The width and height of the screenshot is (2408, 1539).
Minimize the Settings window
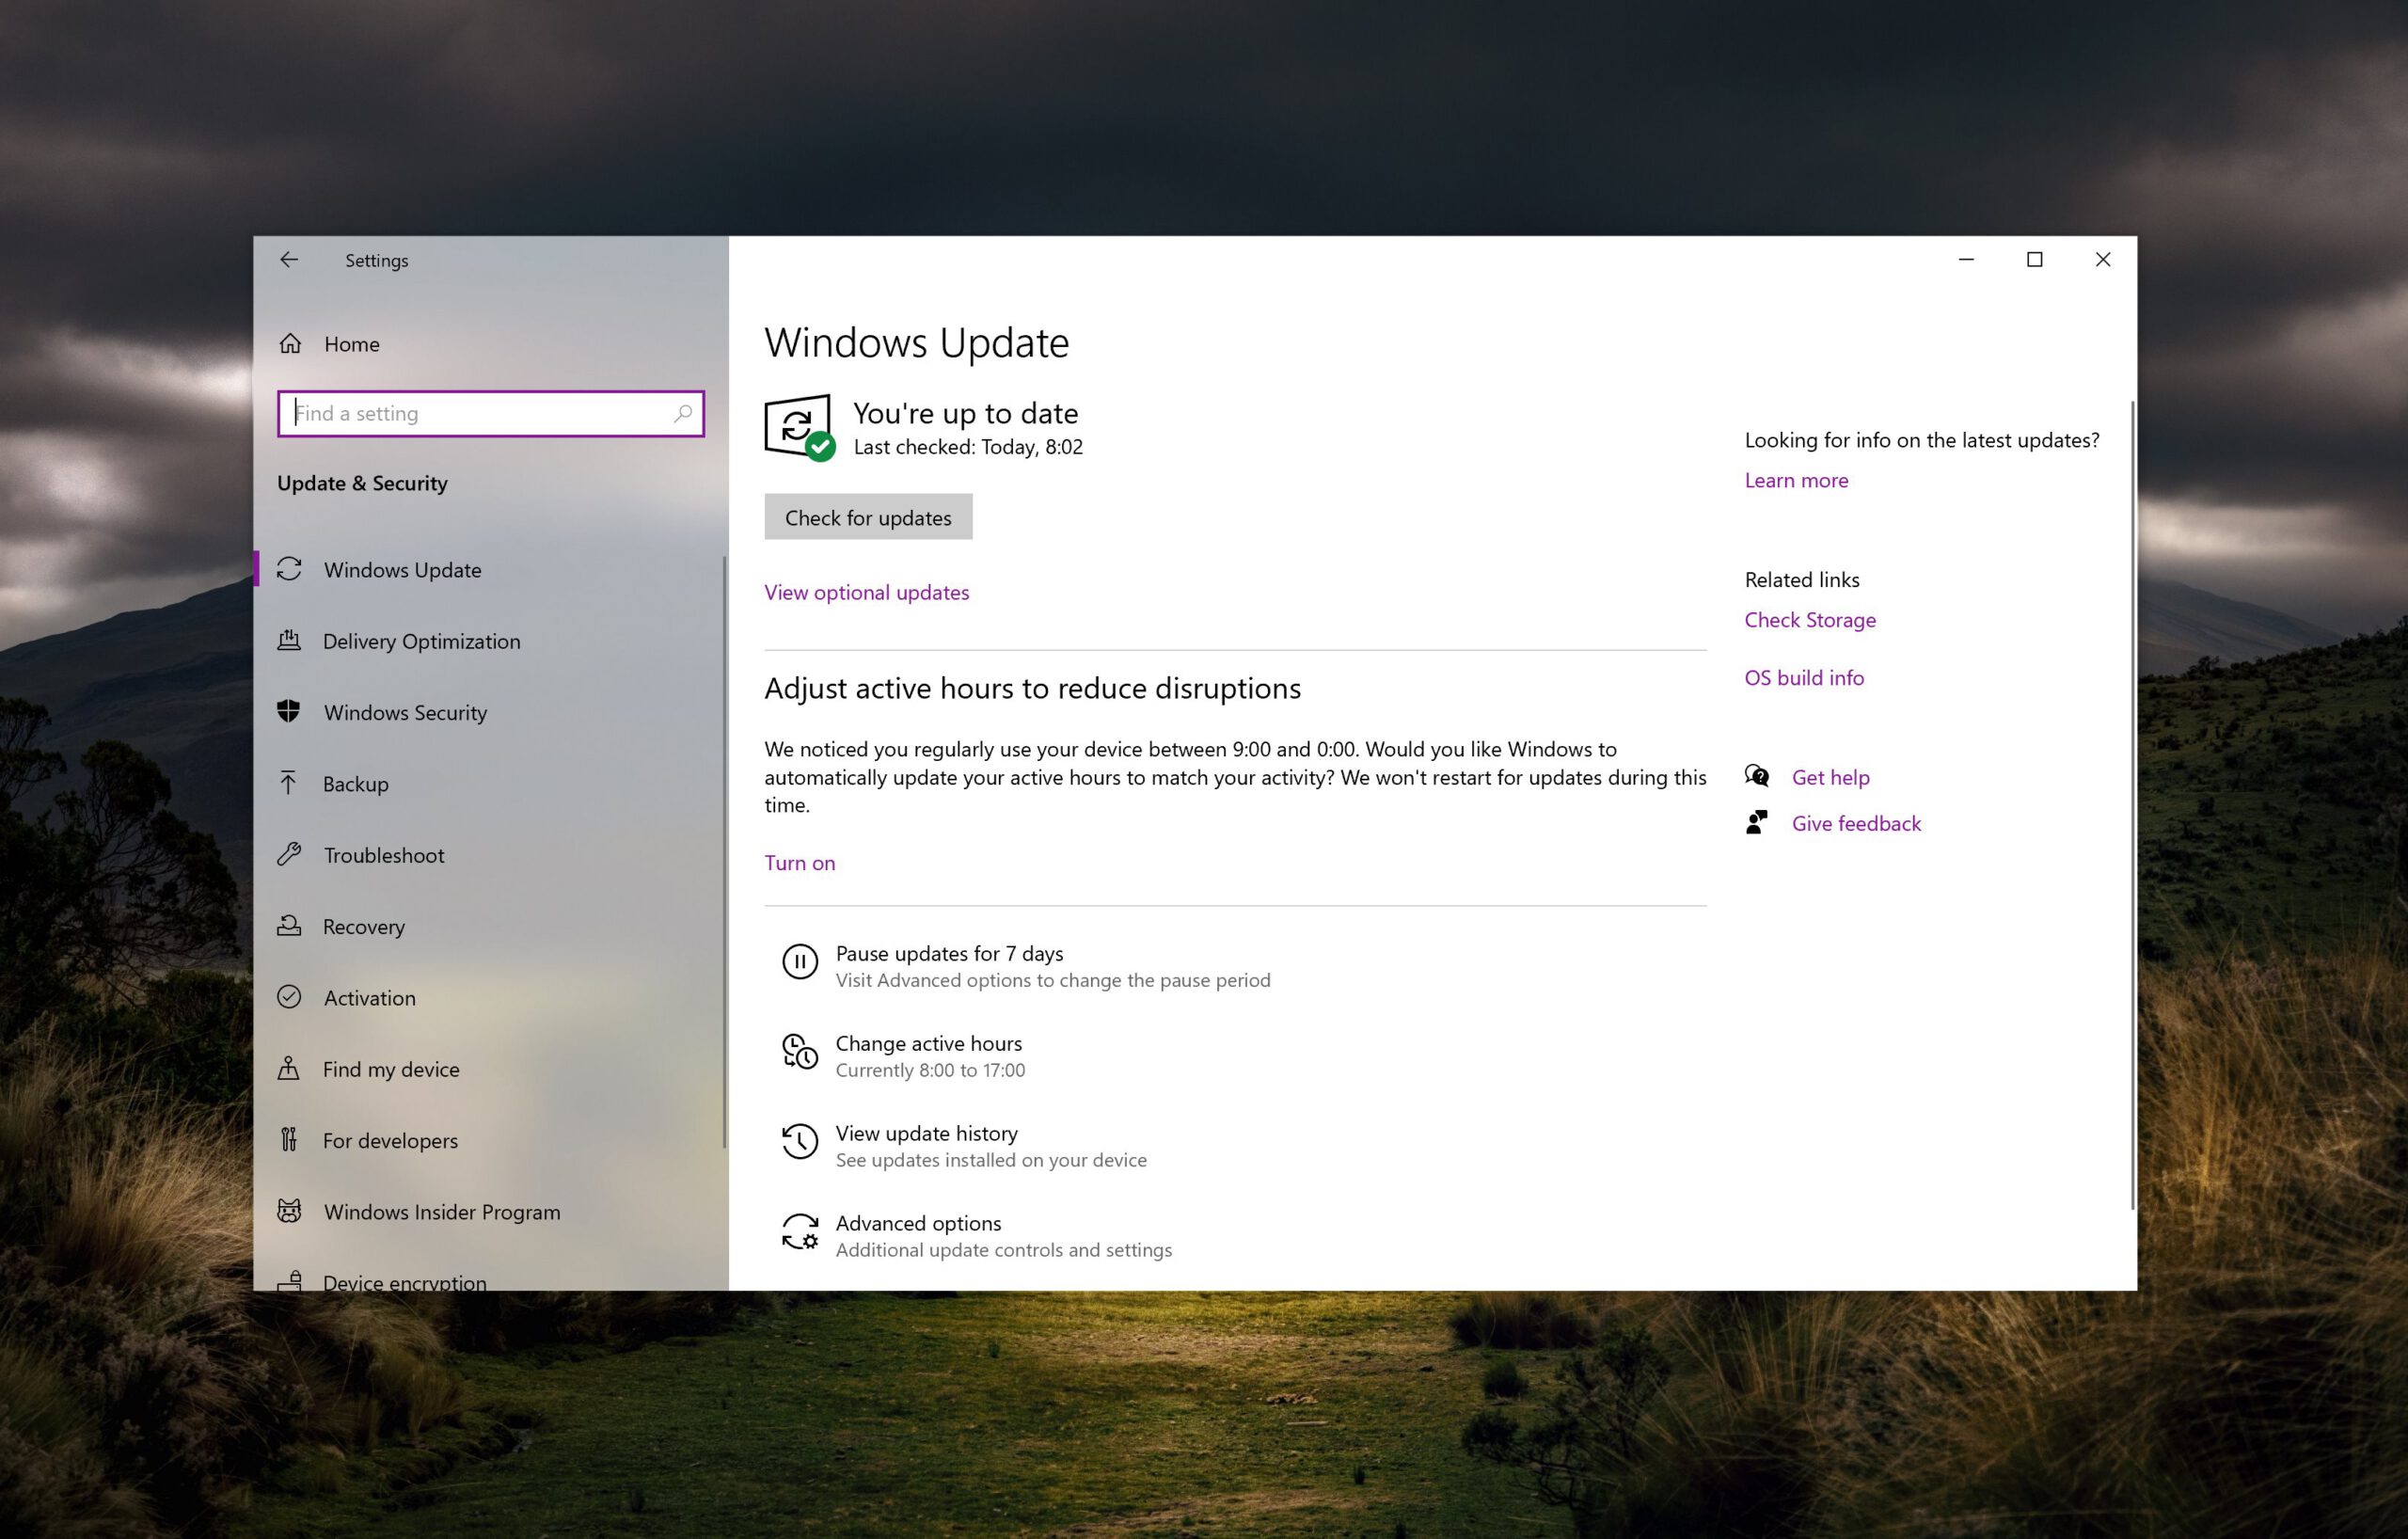tap(1966, 260)
